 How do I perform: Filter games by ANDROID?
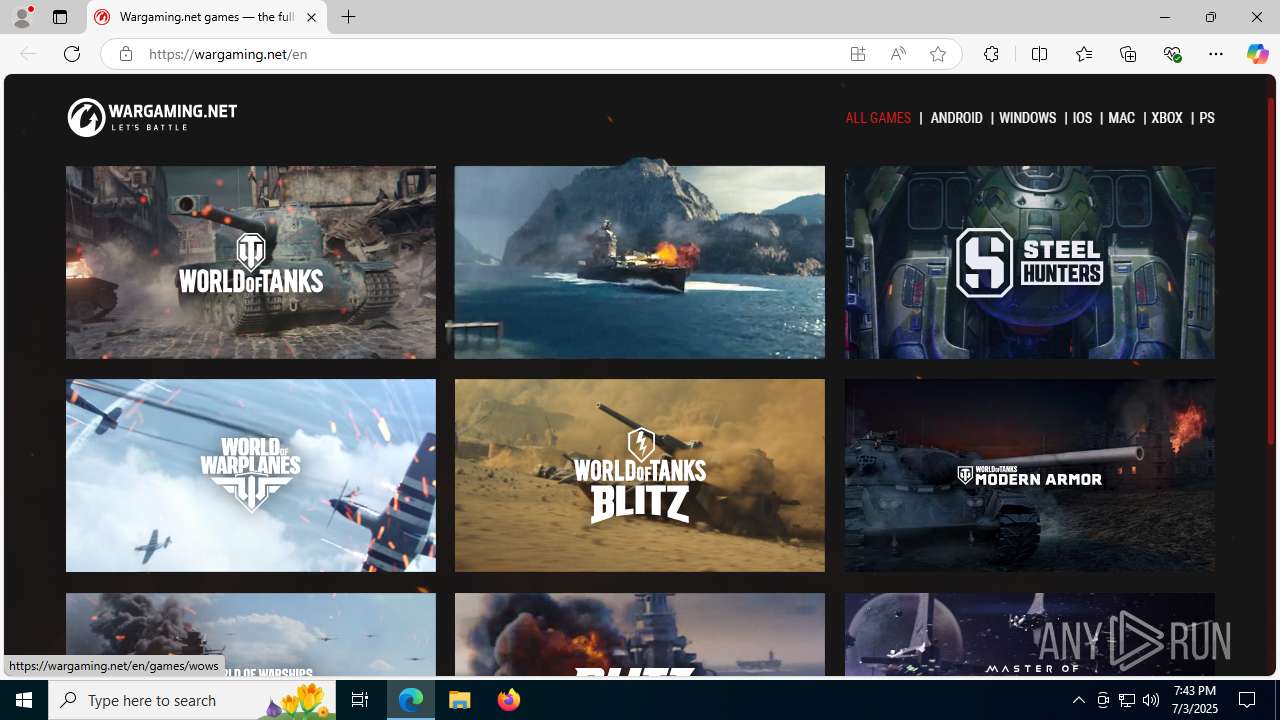coord(956,118)
